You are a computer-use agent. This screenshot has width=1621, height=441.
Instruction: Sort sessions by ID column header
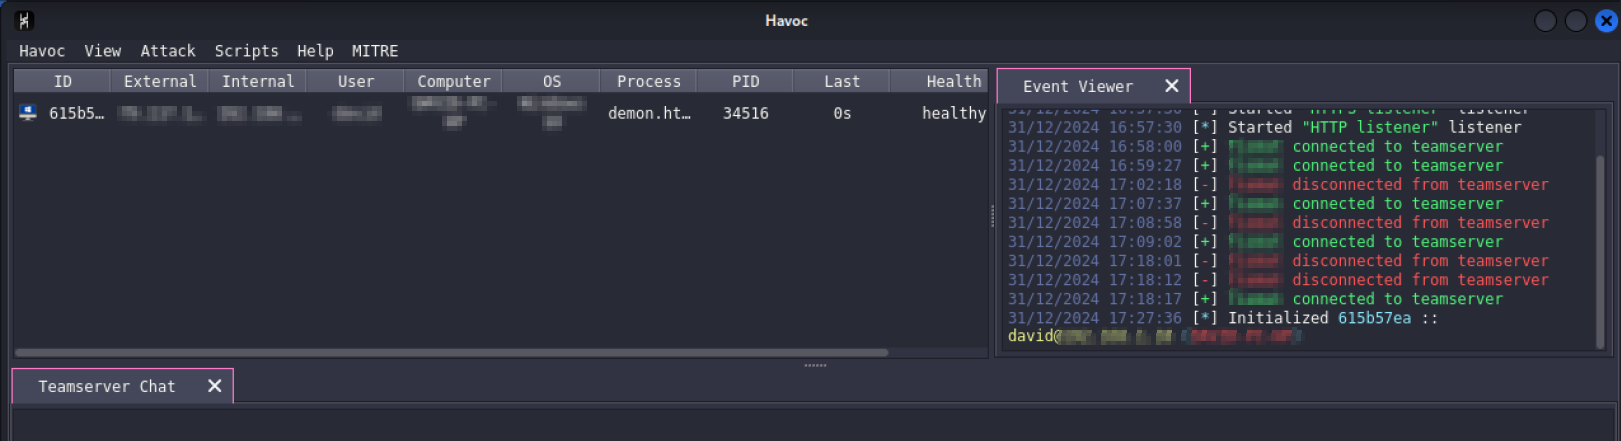click(x=63, y=82)
